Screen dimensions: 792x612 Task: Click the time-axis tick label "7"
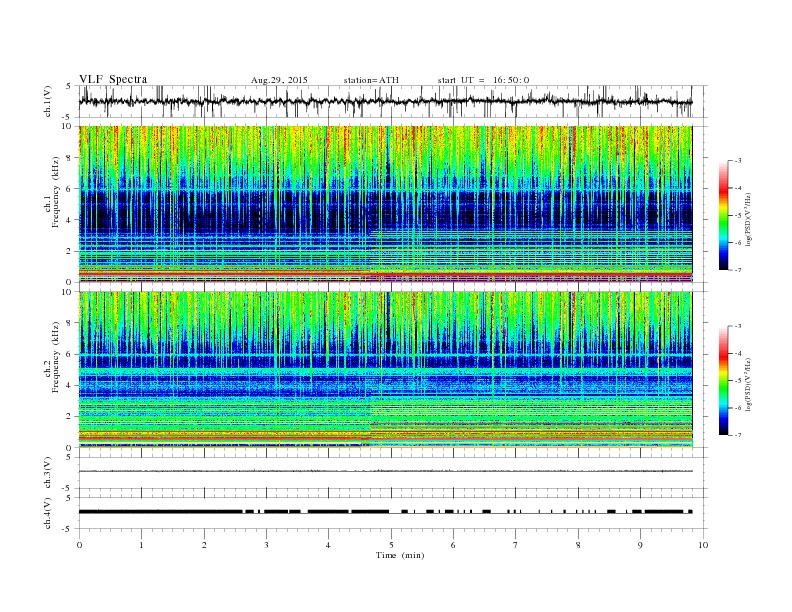[516, 545]
